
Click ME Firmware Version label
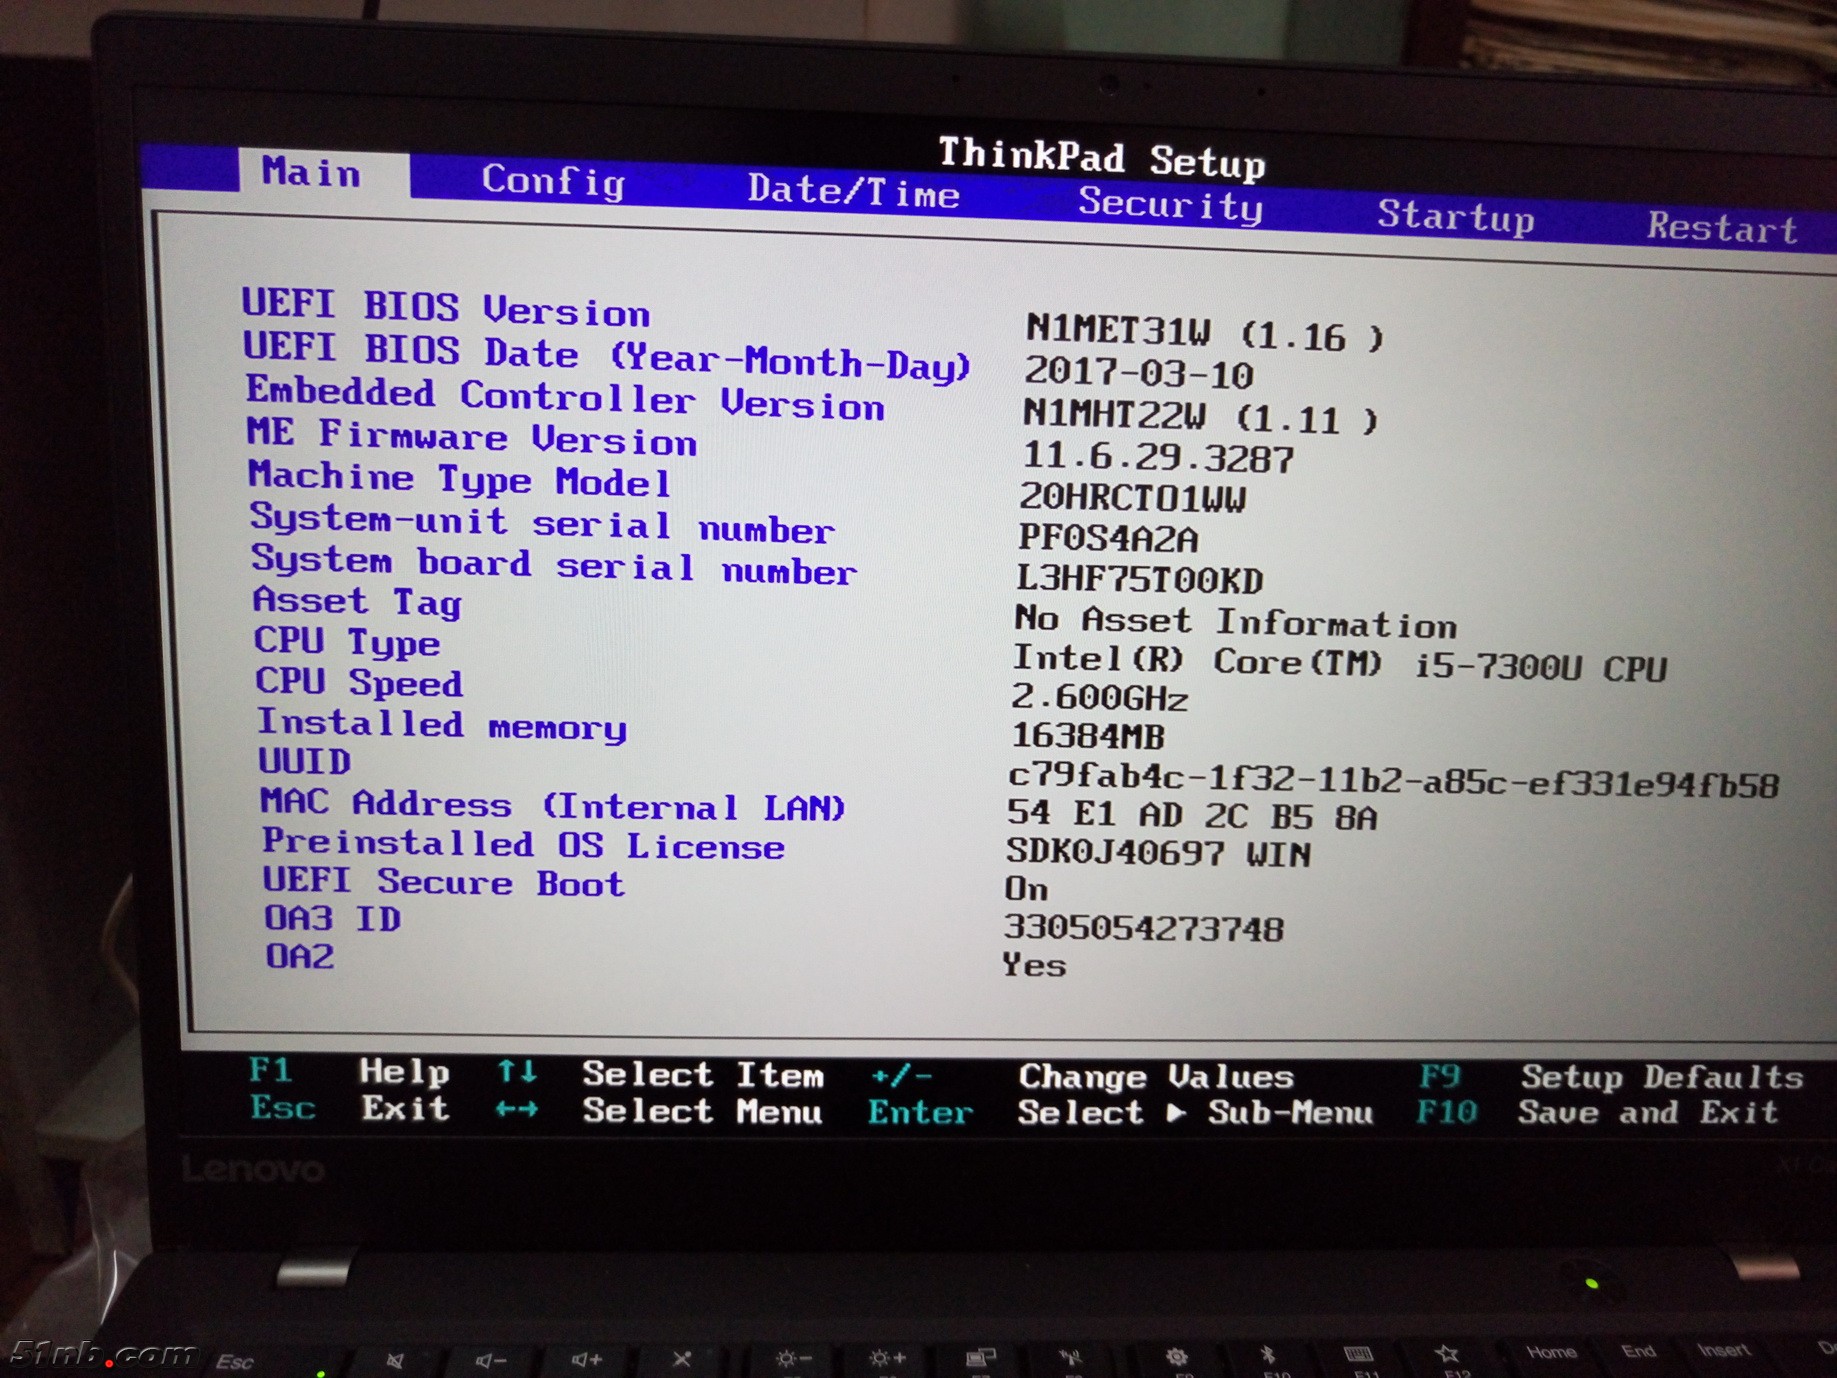pos(472,438)
